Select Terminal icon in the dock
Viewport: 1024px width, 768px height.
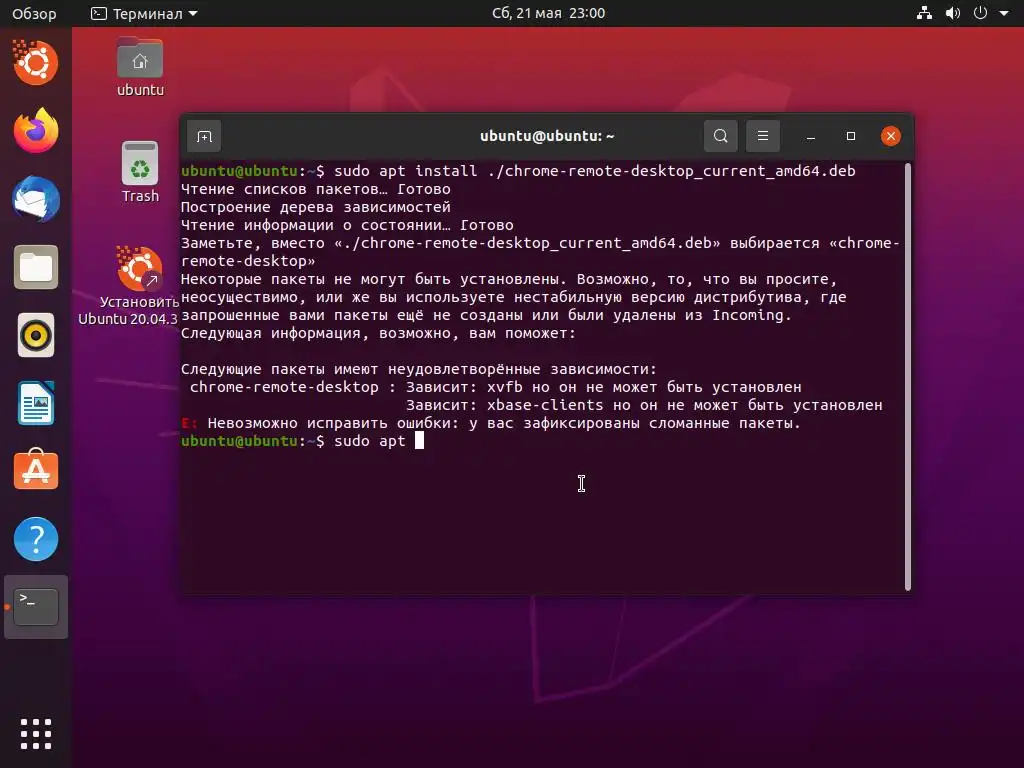click(x=36, y=607)
